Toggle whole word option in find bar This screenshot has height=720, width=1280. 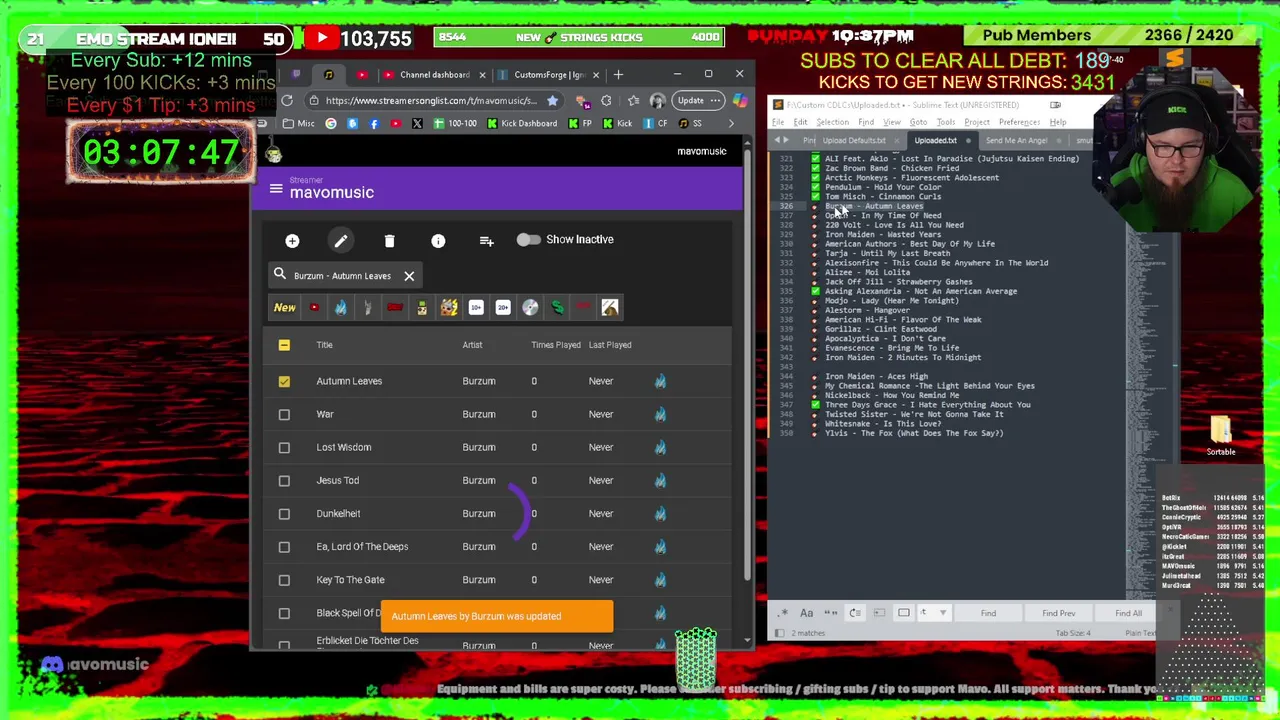(x=831, y=613)
